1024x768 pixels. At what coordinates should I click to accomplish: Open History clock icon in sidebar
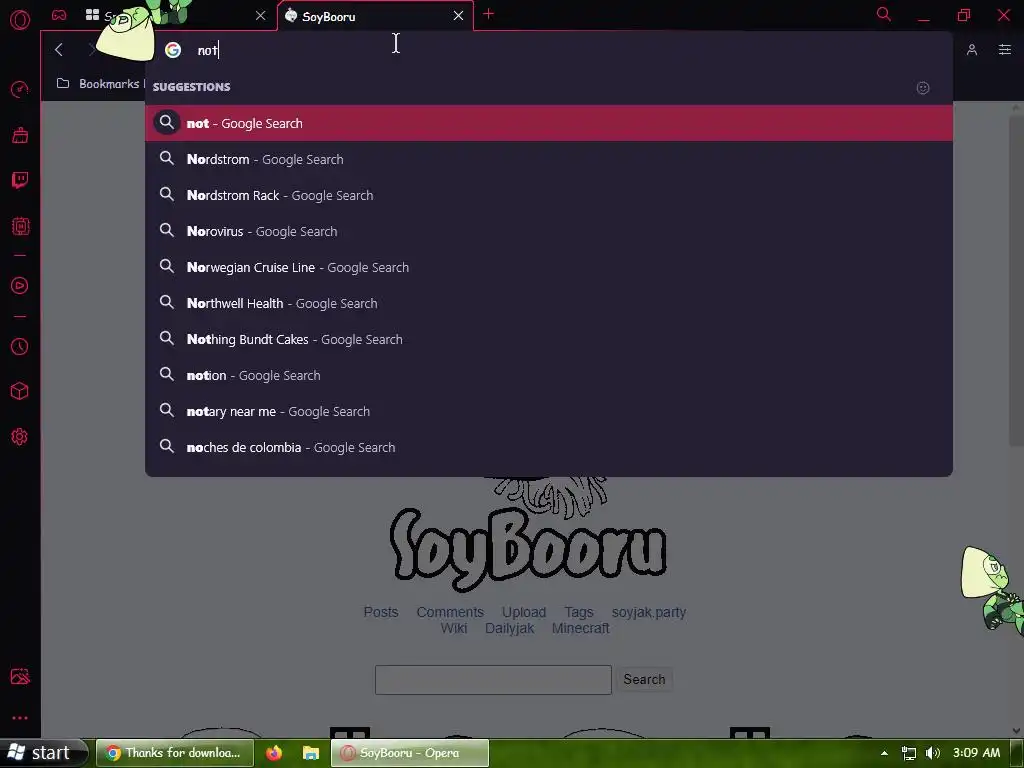(20, 346)
